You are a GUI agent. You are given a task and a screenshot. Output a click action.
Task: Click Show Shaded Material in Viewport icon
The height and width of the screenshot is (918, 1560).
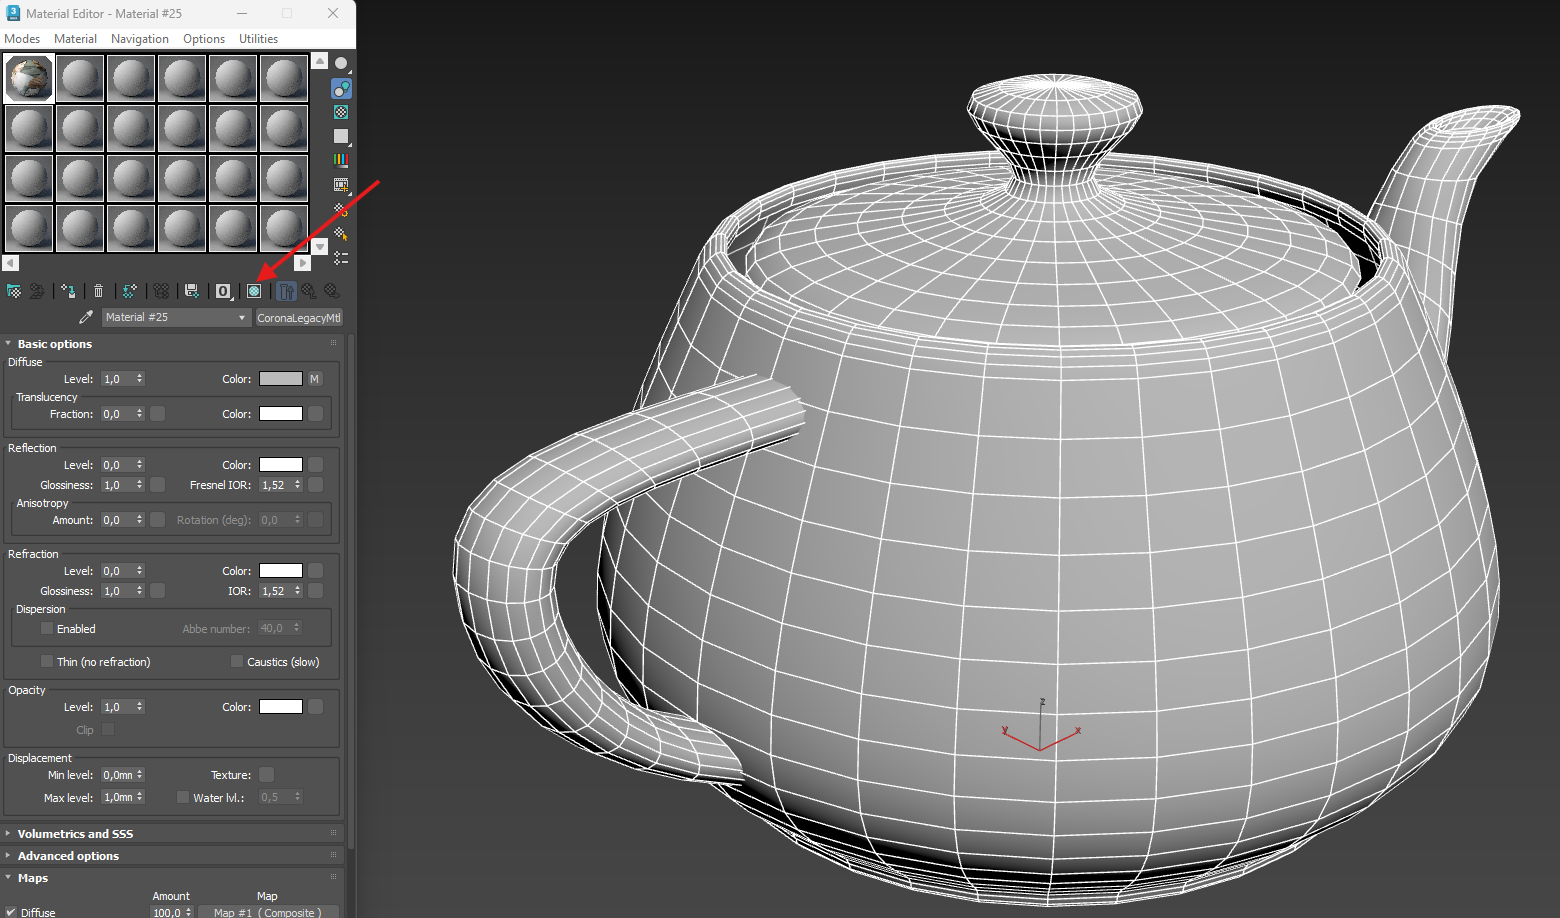[x=254, y=291]
